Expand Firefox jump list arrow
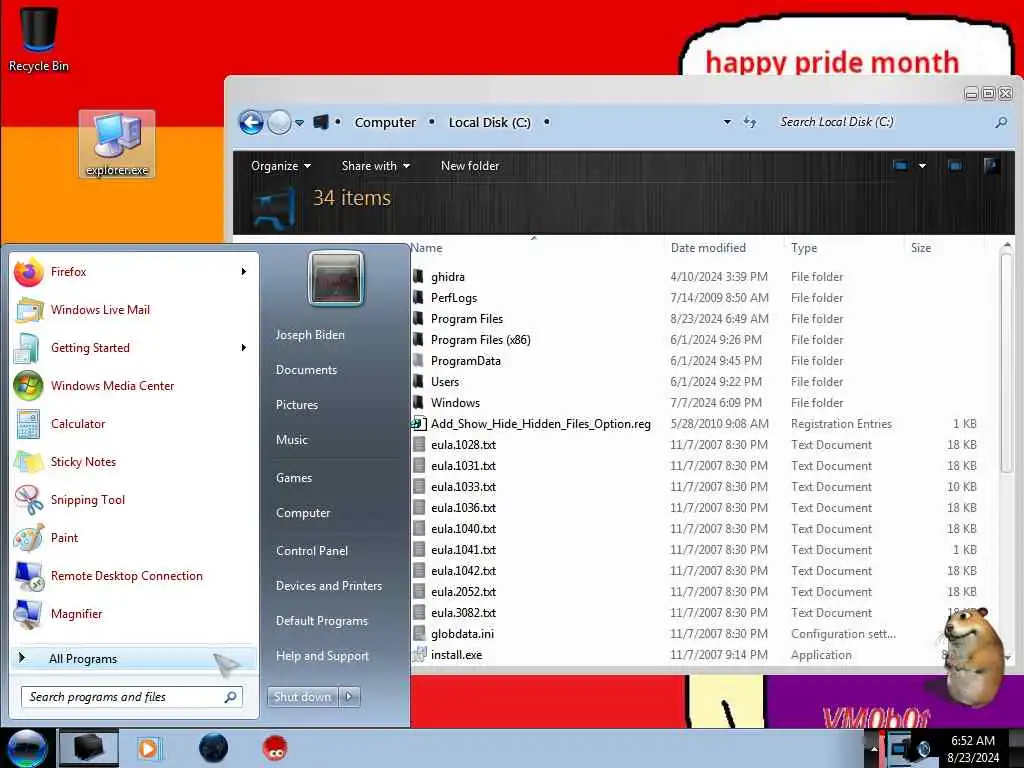 pos(244,272)
